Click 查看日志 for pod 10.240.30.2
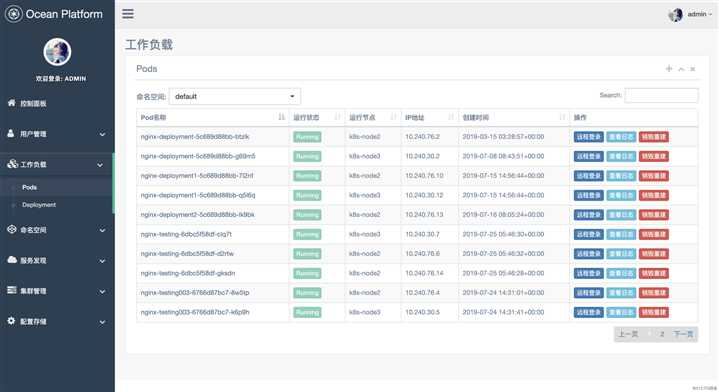Image resolution: width=719 pixels, height=392 pixels. pos(621,156)
